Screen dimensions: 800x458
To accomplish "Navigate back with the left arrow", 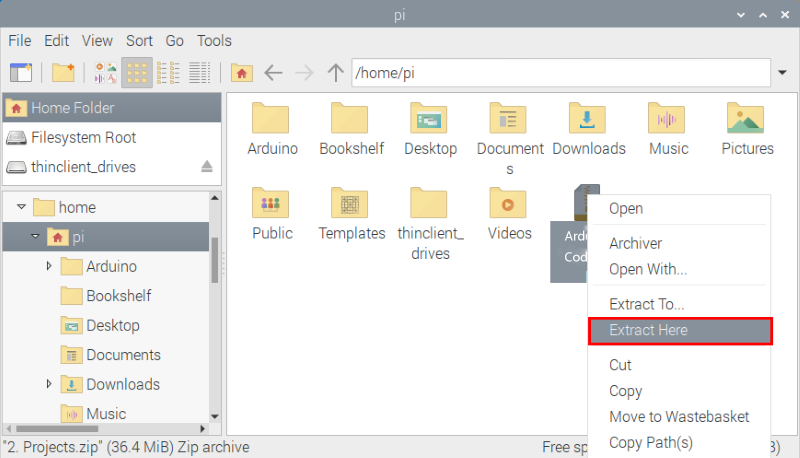I will 273,73.
